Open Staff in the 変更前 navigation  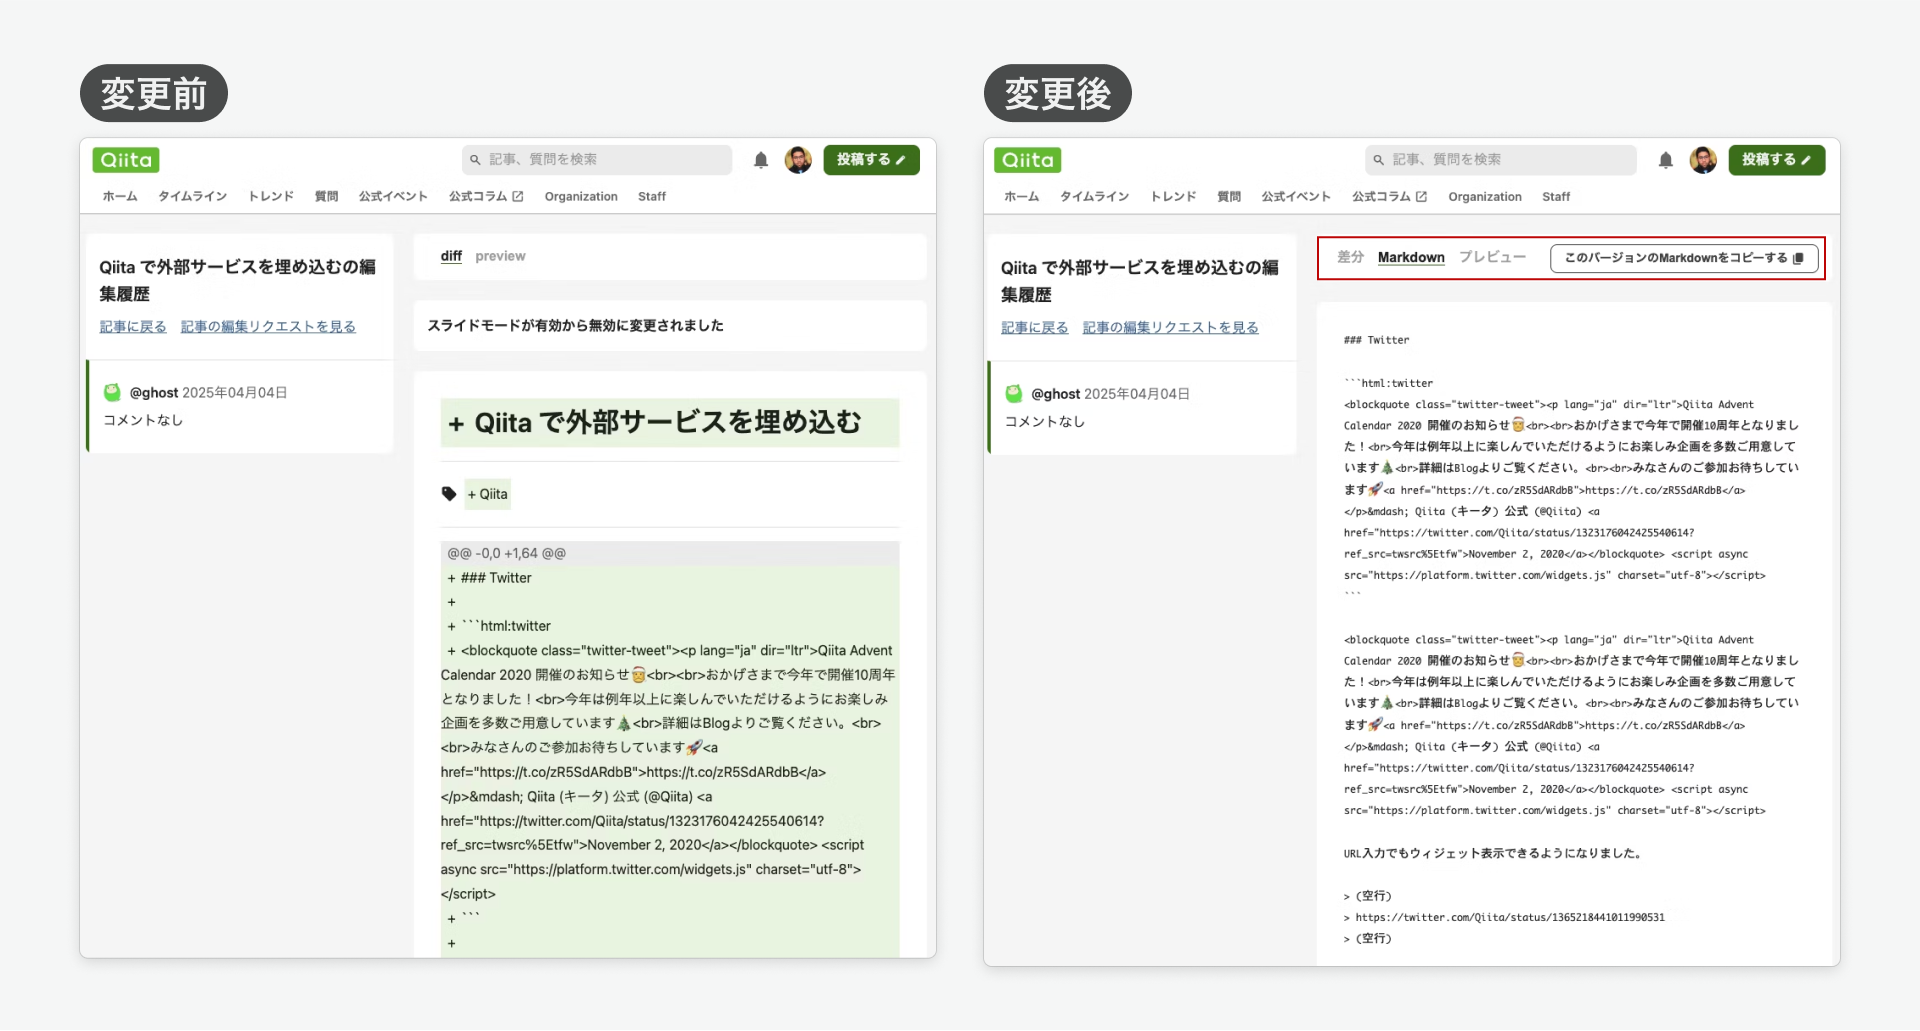652,197
